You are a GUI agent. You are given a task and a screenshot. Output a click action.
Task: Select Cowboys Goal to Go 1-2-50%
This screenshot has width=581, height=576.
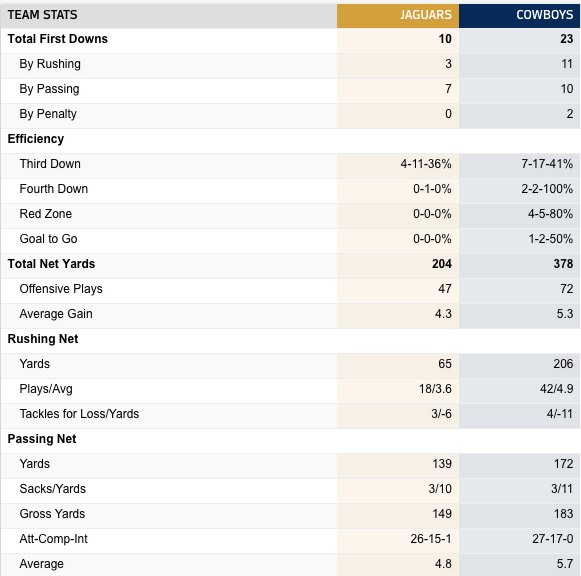pyautogui.click(x=551, y=239)
